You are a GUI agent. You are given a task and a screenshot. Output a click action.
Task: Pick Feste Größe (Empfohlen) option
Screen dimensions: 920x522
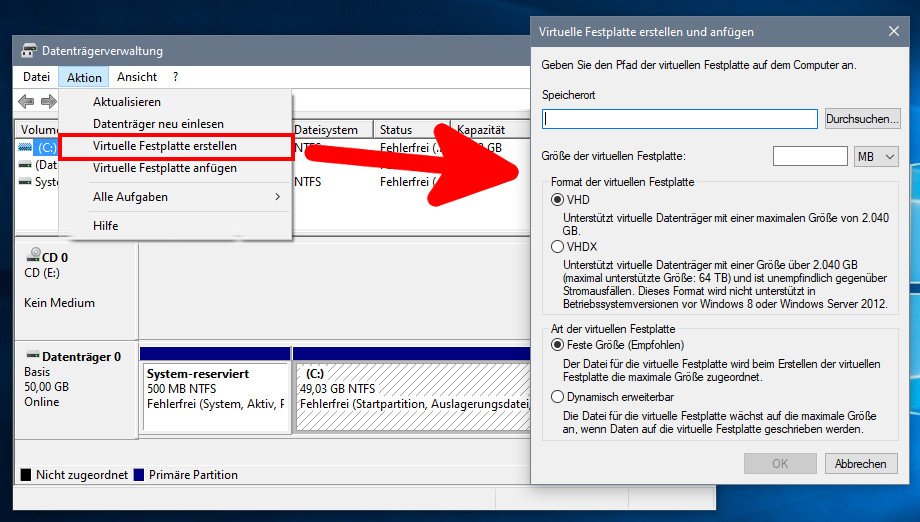coord(558,345)
